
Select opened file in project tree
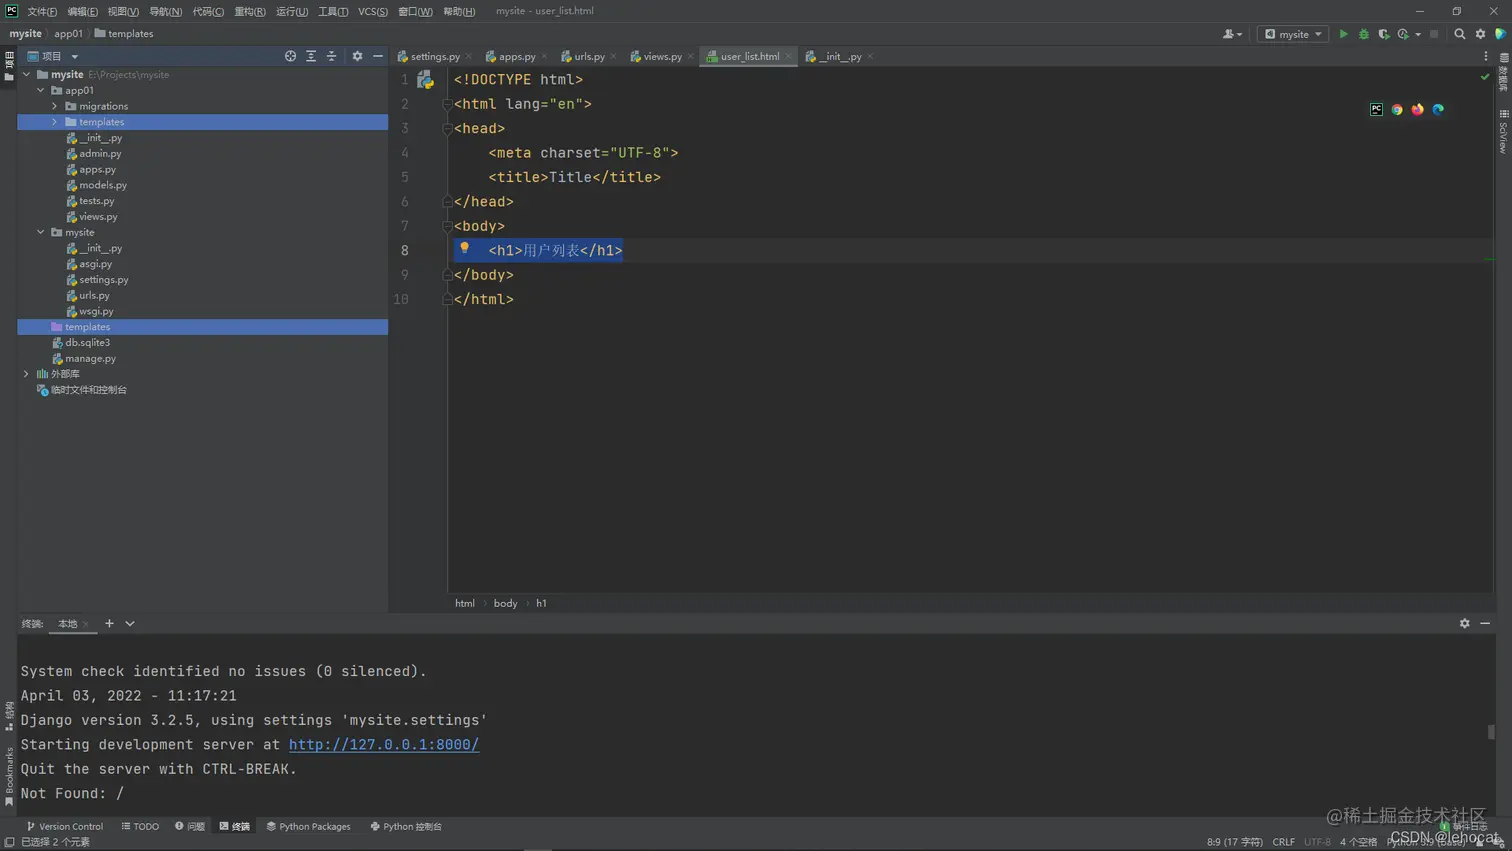click(290, 56)
